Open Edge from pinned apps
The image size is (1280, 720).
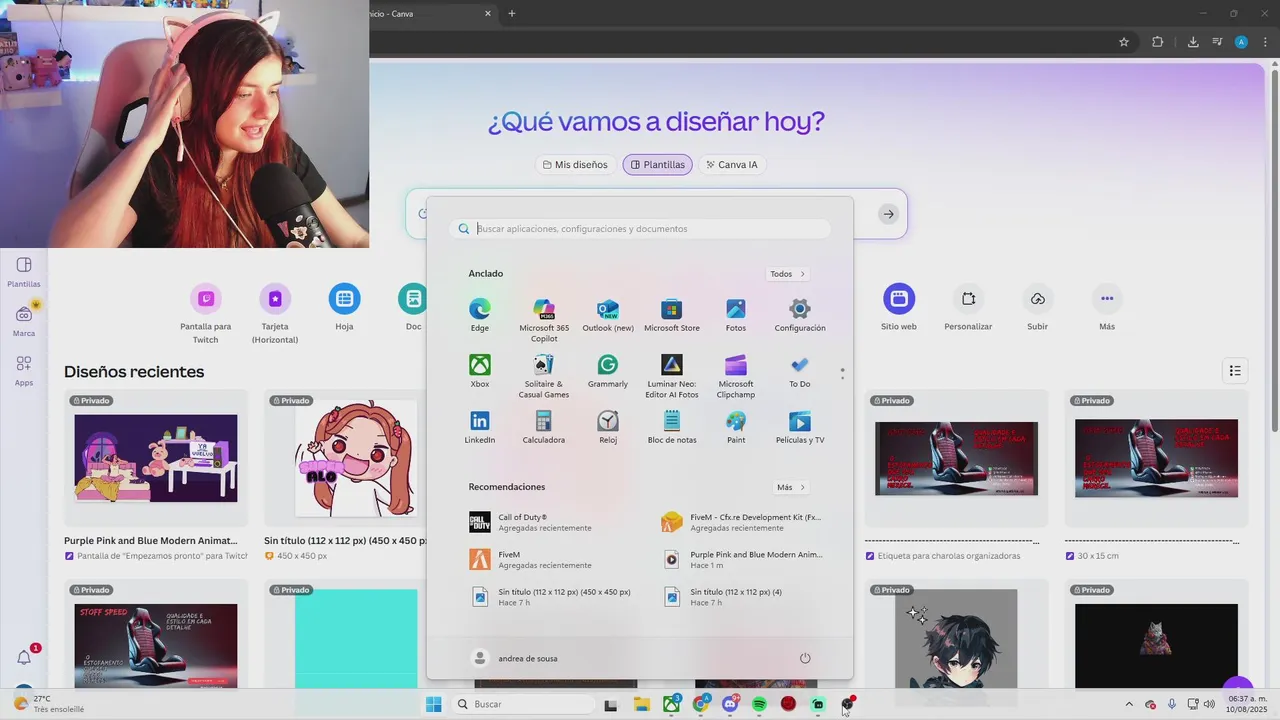[x=480, y=314]
